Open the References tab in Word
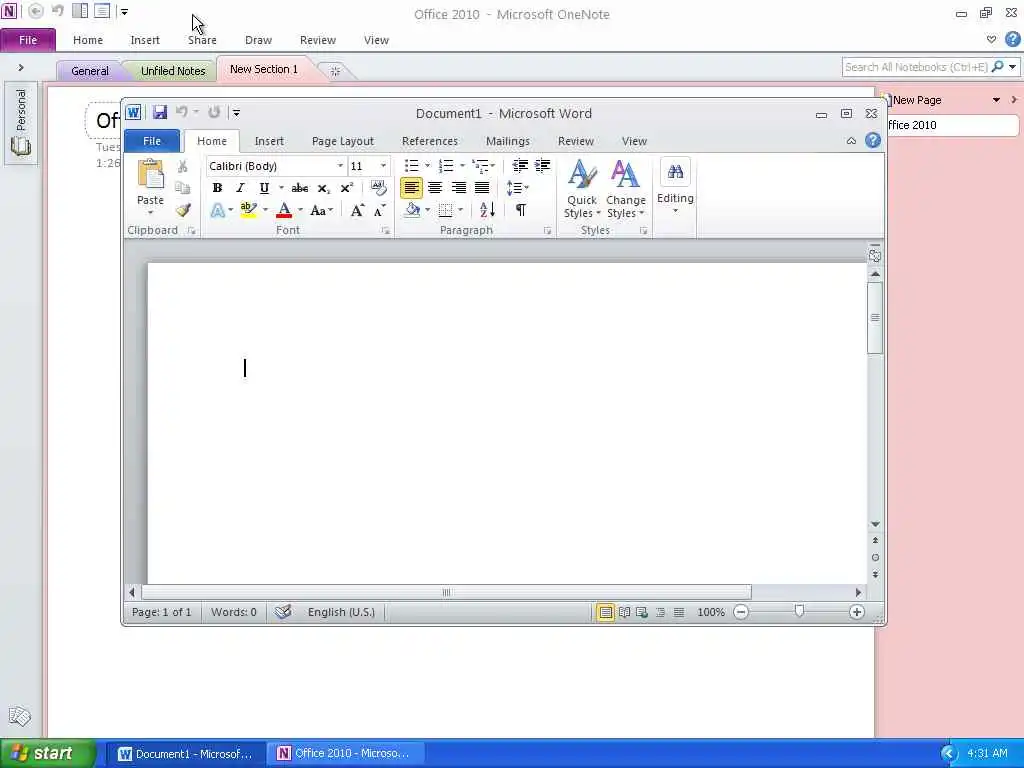Viewport: 1024px width, 768px height. tap(430, 141)
